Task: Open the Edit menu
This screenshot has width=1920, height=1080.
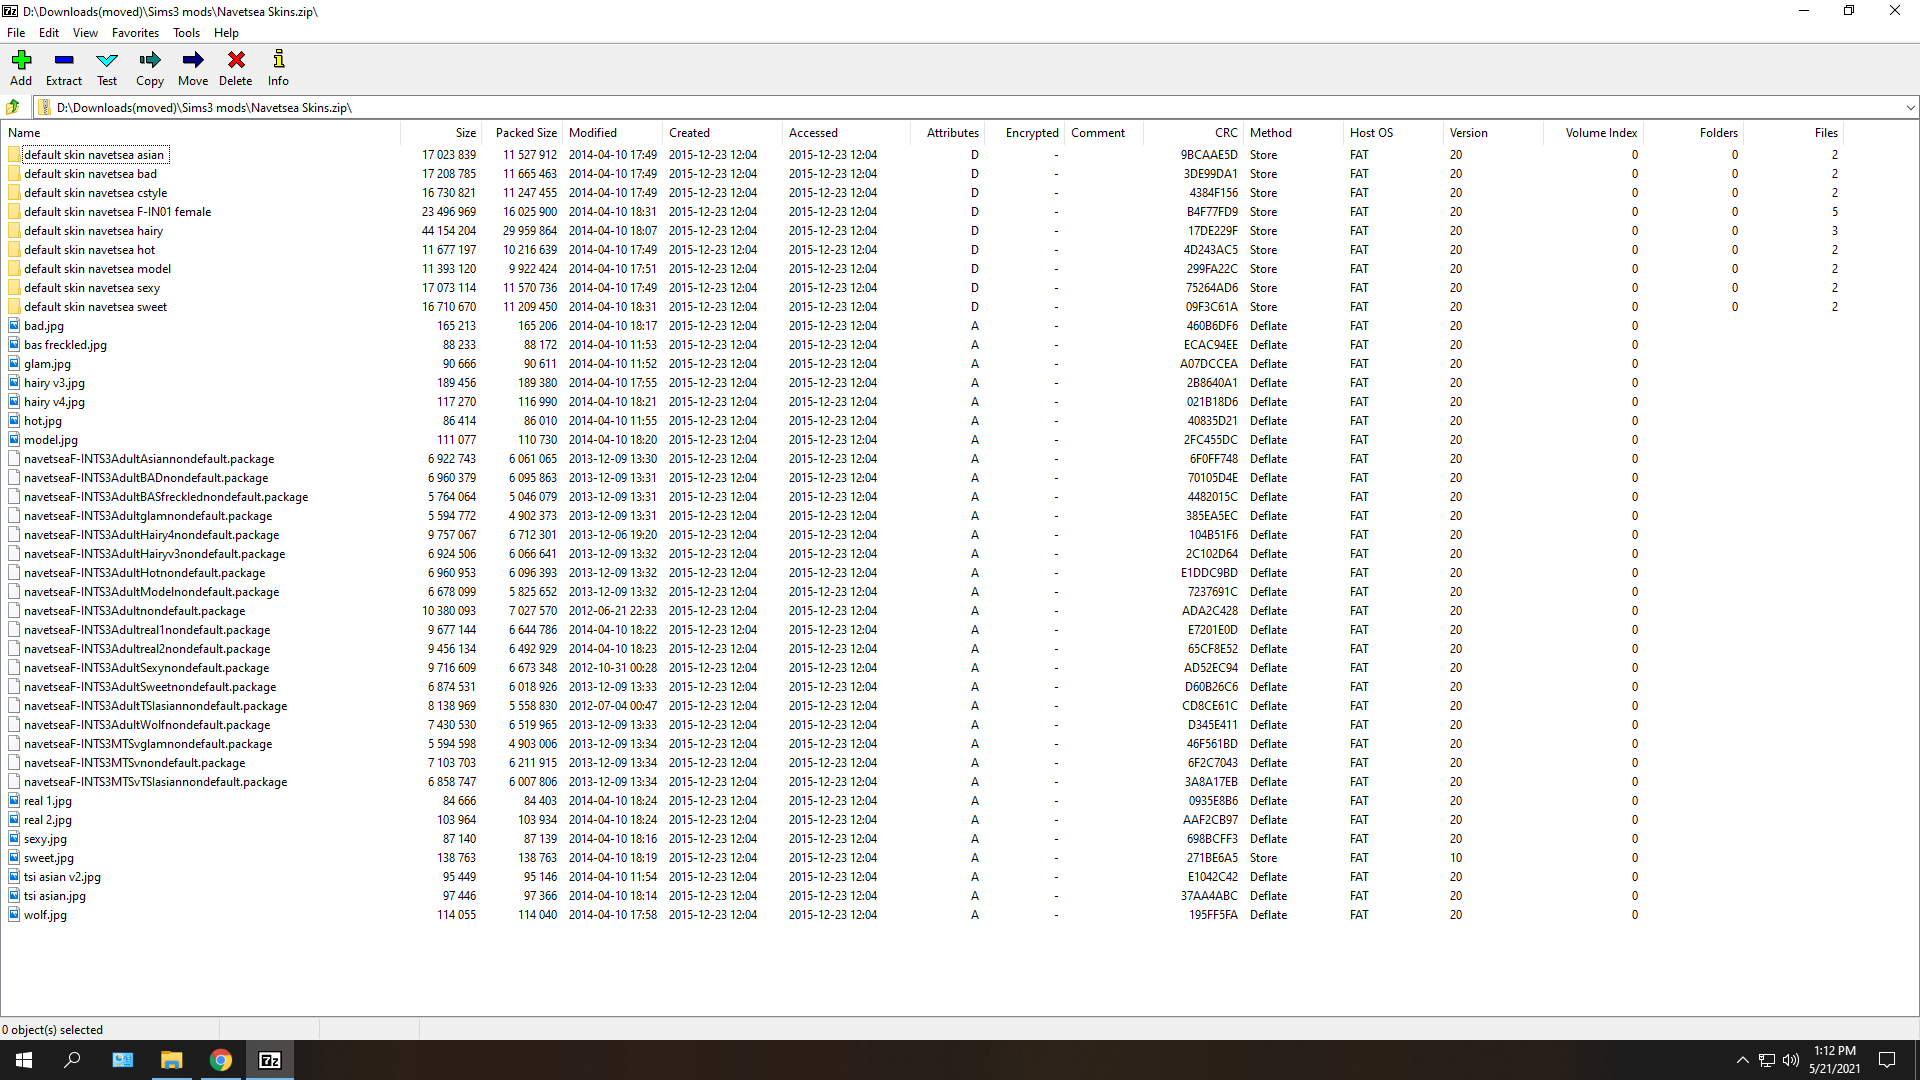Action: [x=49, y=33]
